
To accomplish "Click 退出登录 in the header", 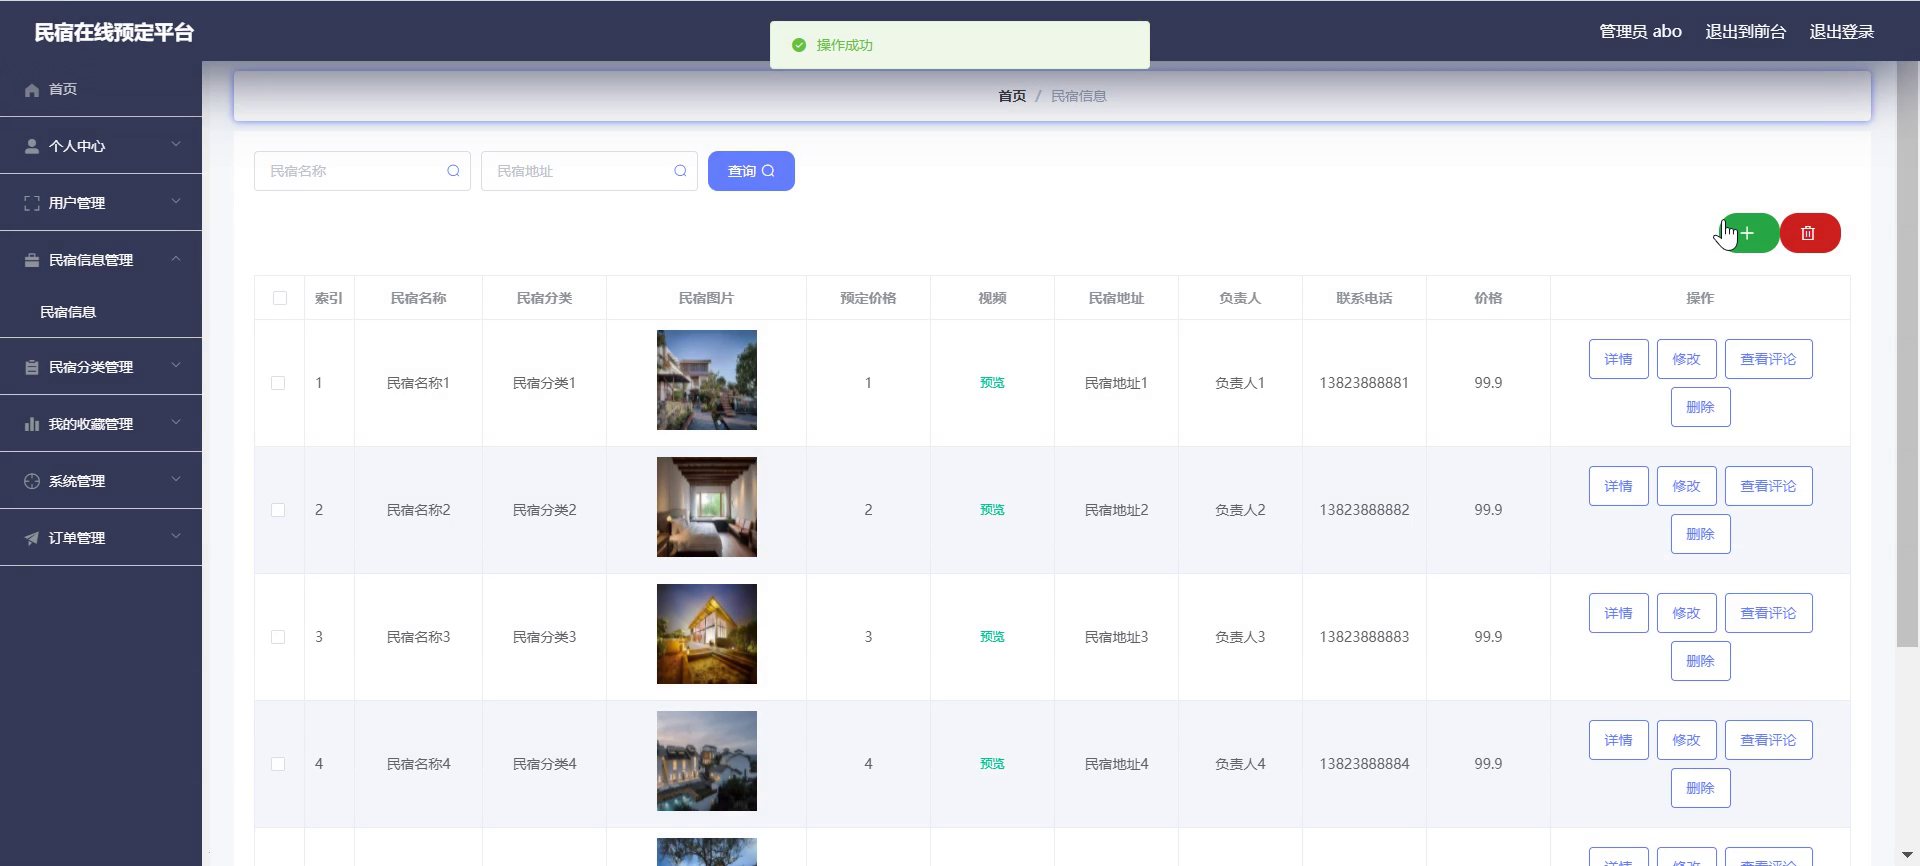I will click(x=1841, y=32).
